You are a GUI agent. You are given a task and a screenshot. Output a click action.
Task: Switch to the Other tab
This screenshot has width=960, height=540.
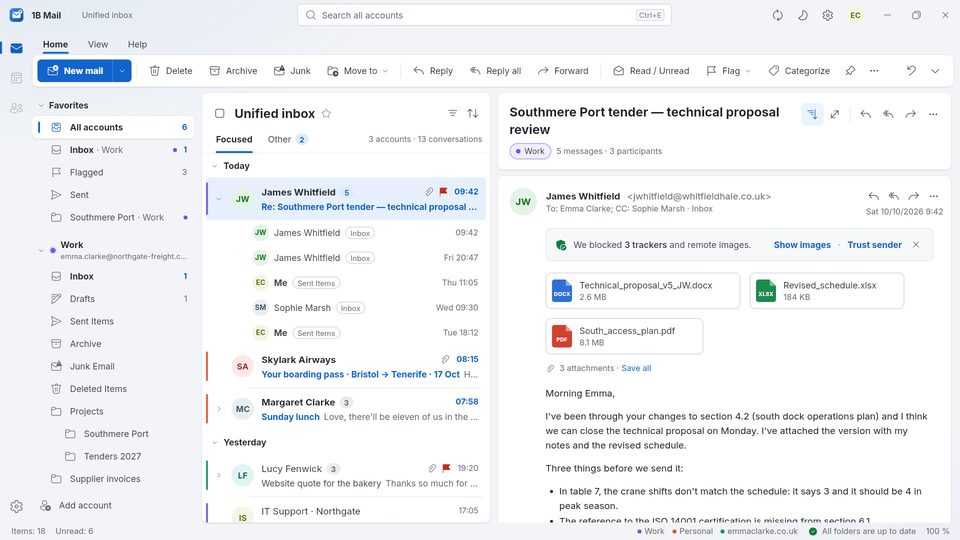pyautogui.click(x=287, y=140)
